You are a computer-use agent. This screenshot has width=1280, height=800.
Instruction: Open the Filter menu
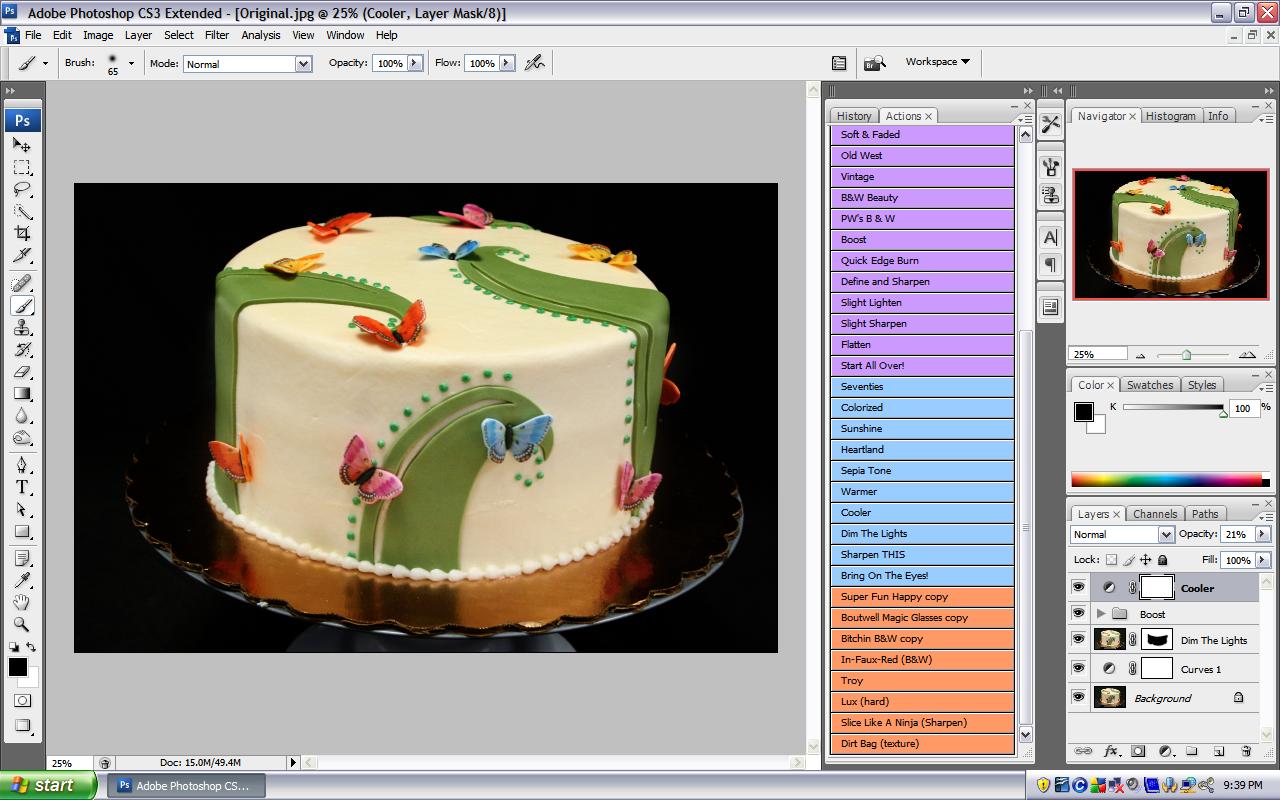(217, 35)
